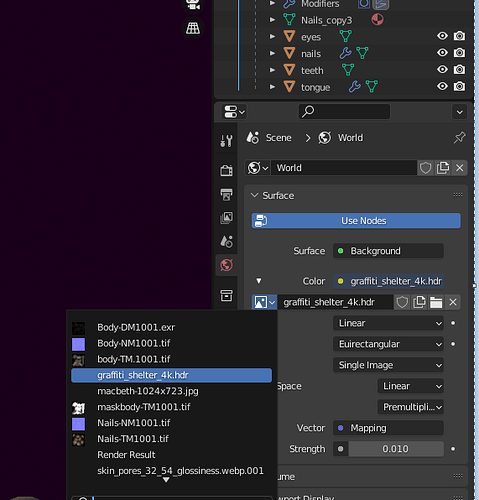
Task: Expand the tongue tree item
Action: point(272,87)
